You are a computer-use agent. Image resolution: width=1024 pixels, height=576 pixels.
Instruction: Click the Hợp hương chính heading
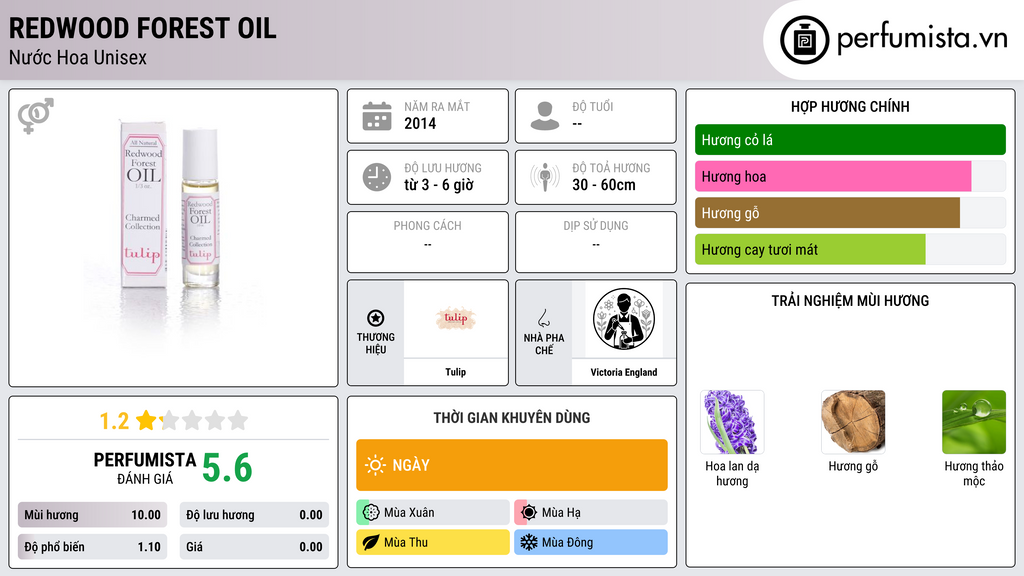850,106
